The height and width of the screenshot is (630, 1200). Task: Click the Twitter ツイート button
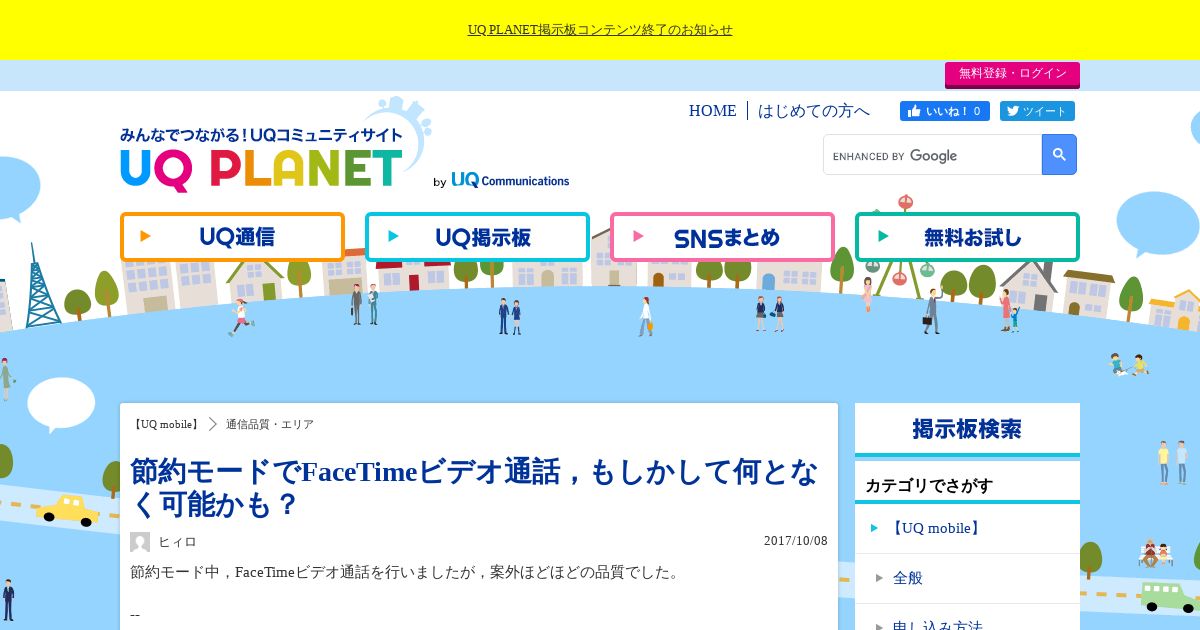1037,111
